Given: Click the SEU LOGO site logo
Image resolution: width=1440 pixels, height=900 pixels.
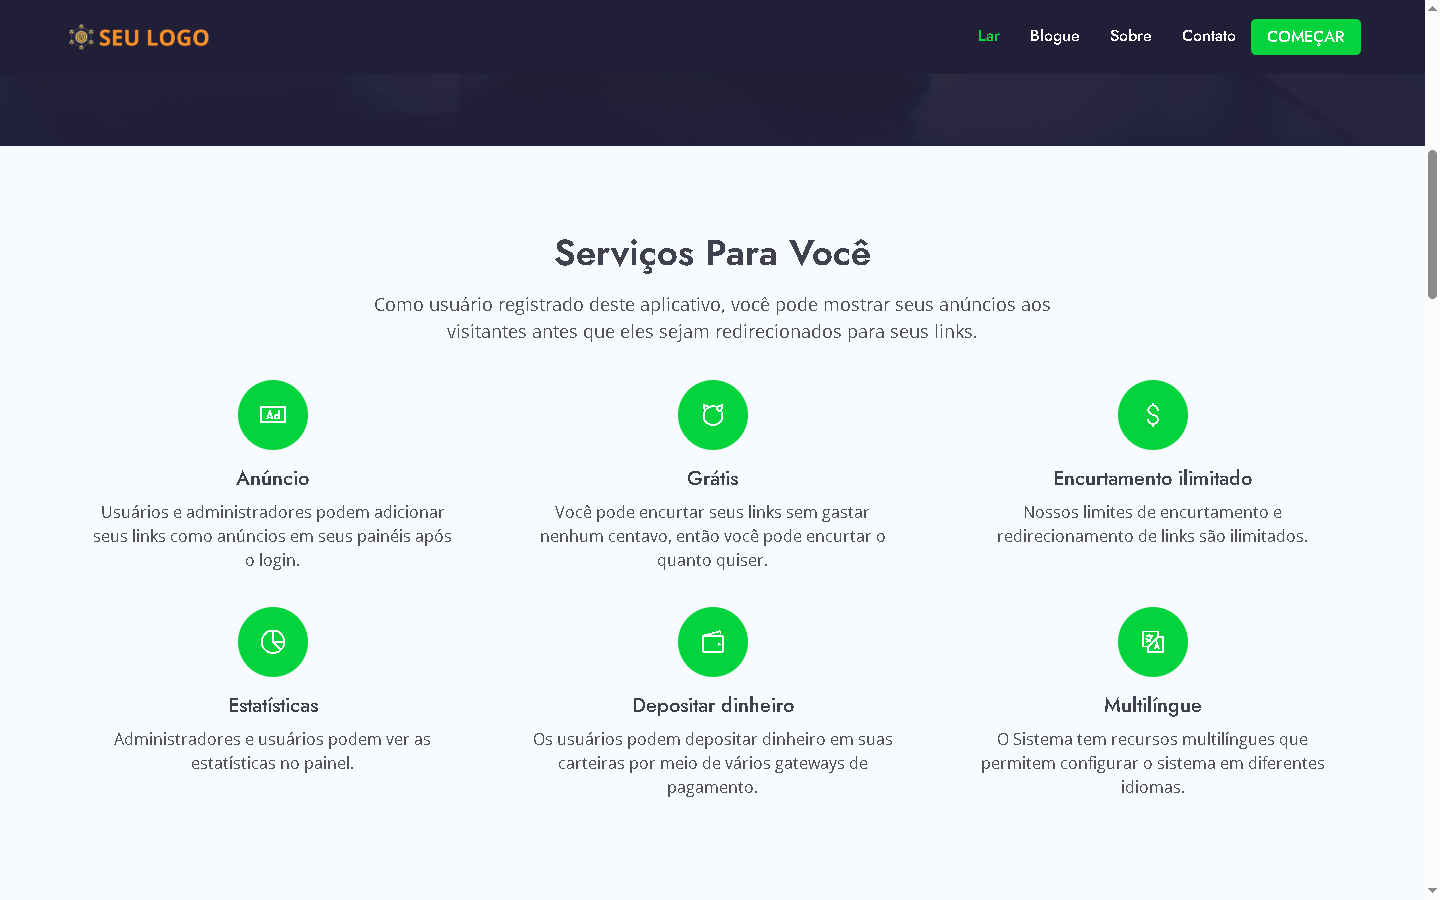Looking at the screenshot, I should [139, 37].
